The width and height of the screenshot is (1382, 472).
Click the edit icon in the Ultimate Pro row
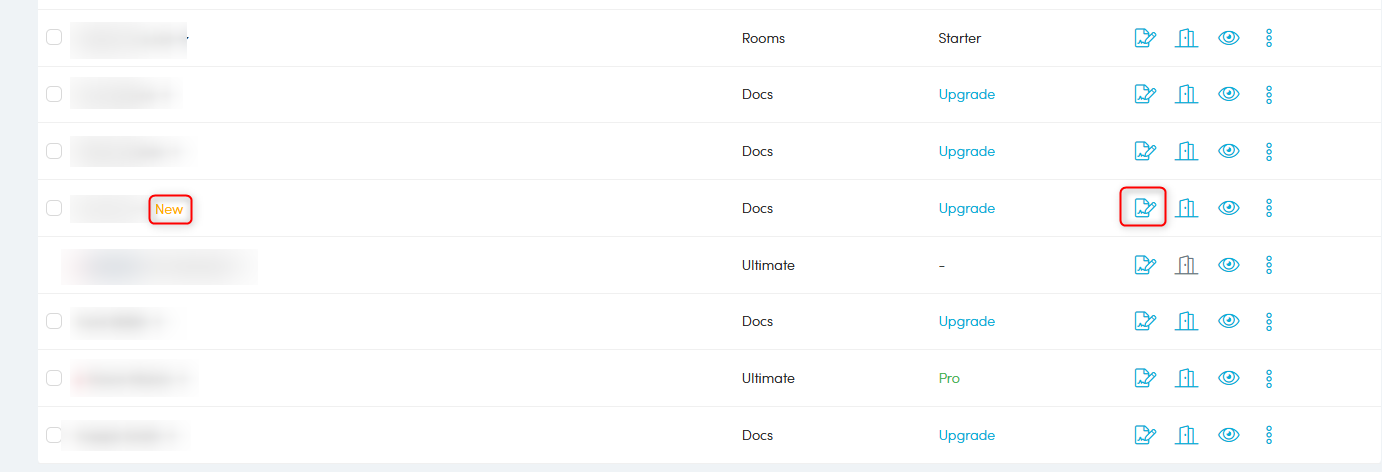(x=1145, y=378)
